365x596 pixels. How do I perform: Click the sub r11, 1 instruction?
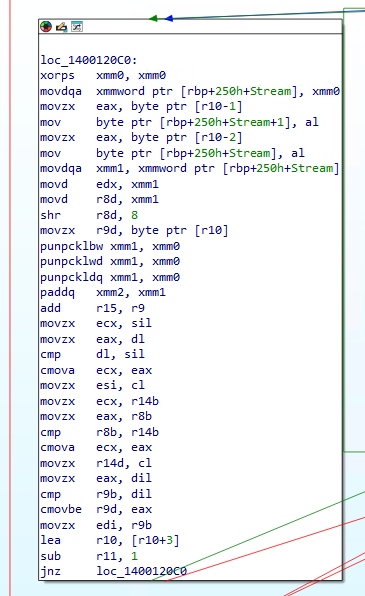89,556
